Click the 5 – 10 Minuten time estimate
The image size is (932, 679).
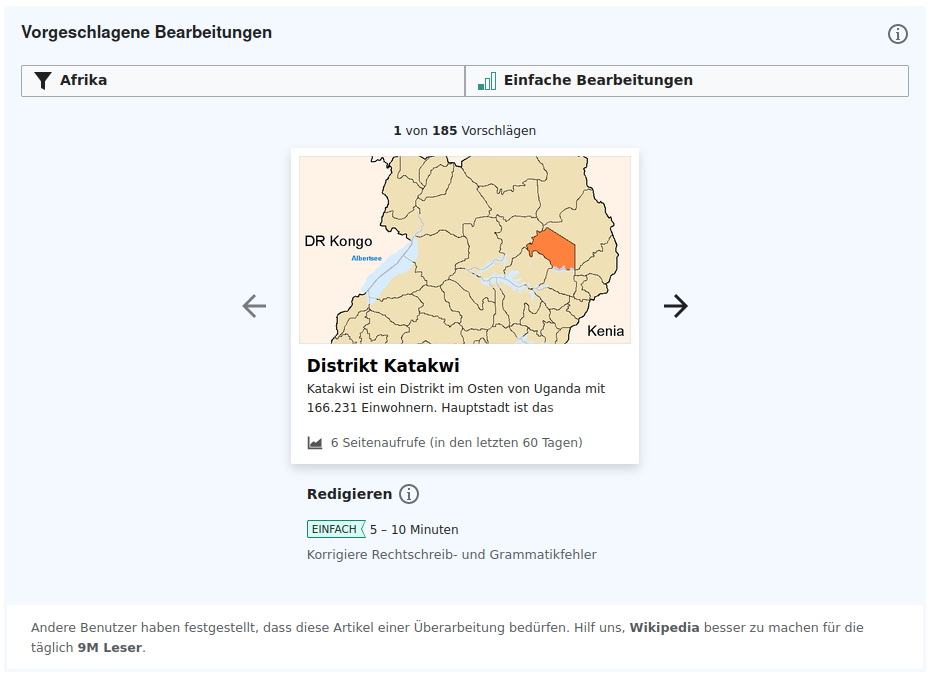pyautogui.click(x=414, y=530)
